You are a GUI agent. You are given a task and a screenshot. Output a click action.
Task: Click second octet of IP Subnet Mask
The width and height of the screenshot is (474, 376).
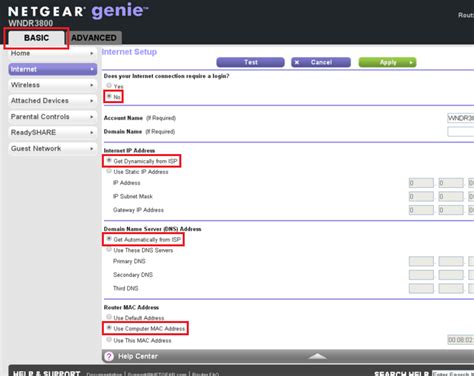pos(451,197)
